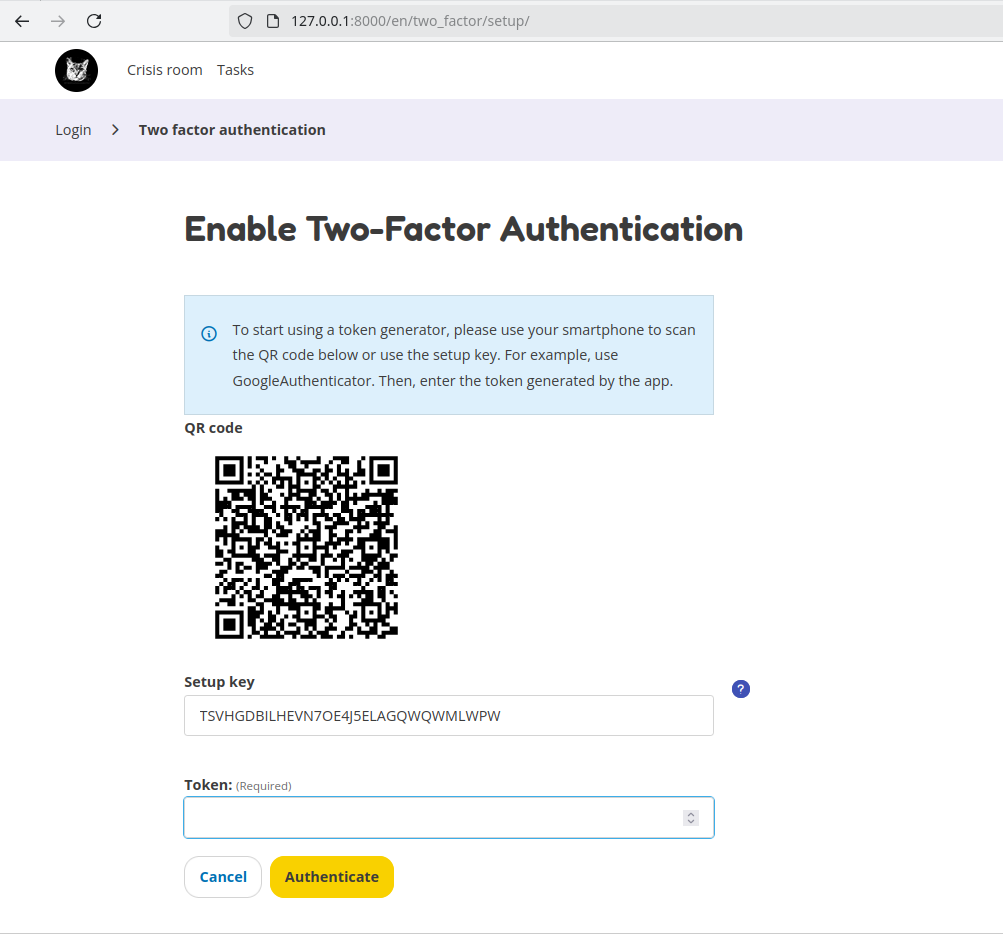Cancel two-factor setup
This screenshot has height=936, width=1003.
[x=223, y=877]
